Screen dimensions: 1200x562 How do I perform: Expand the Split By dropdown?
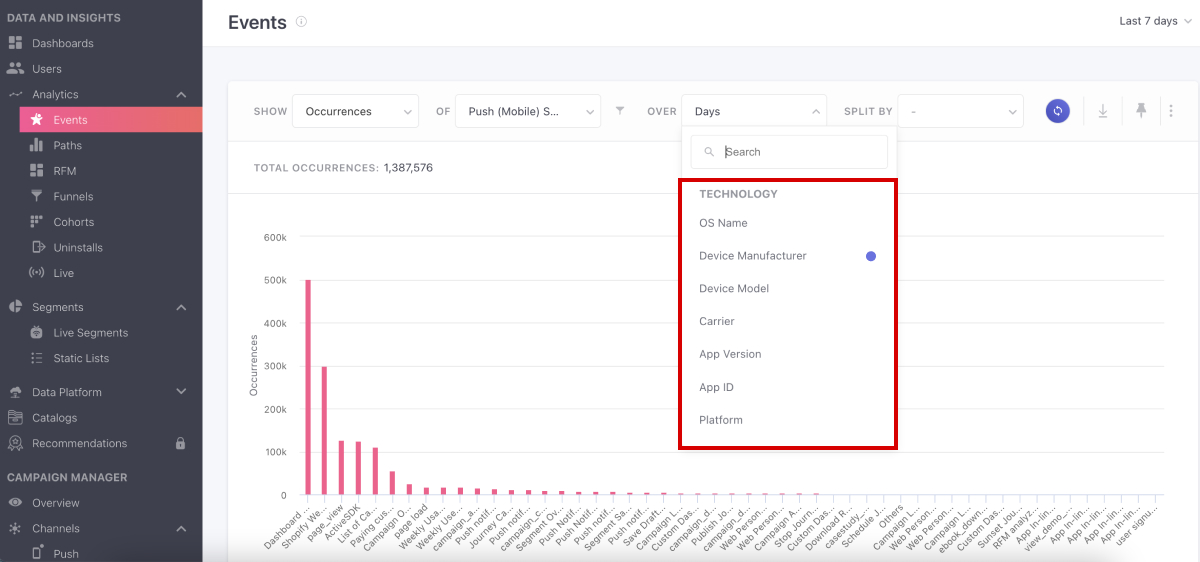(x=960, y=112)
